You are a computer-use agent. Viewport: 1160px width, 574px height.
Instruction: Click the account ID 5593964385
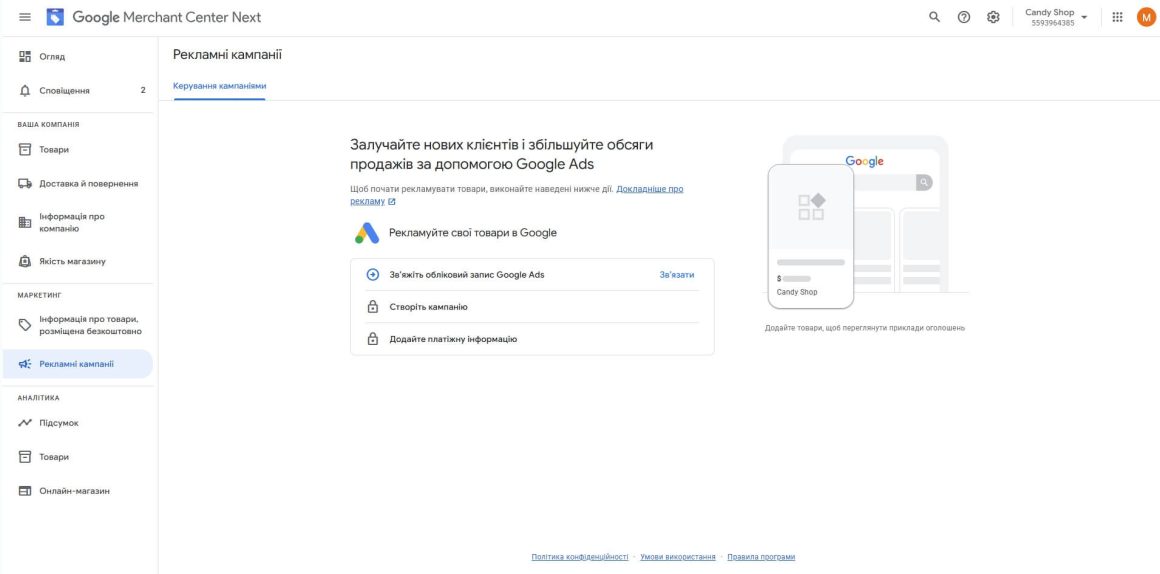(x=1053, y=23)
